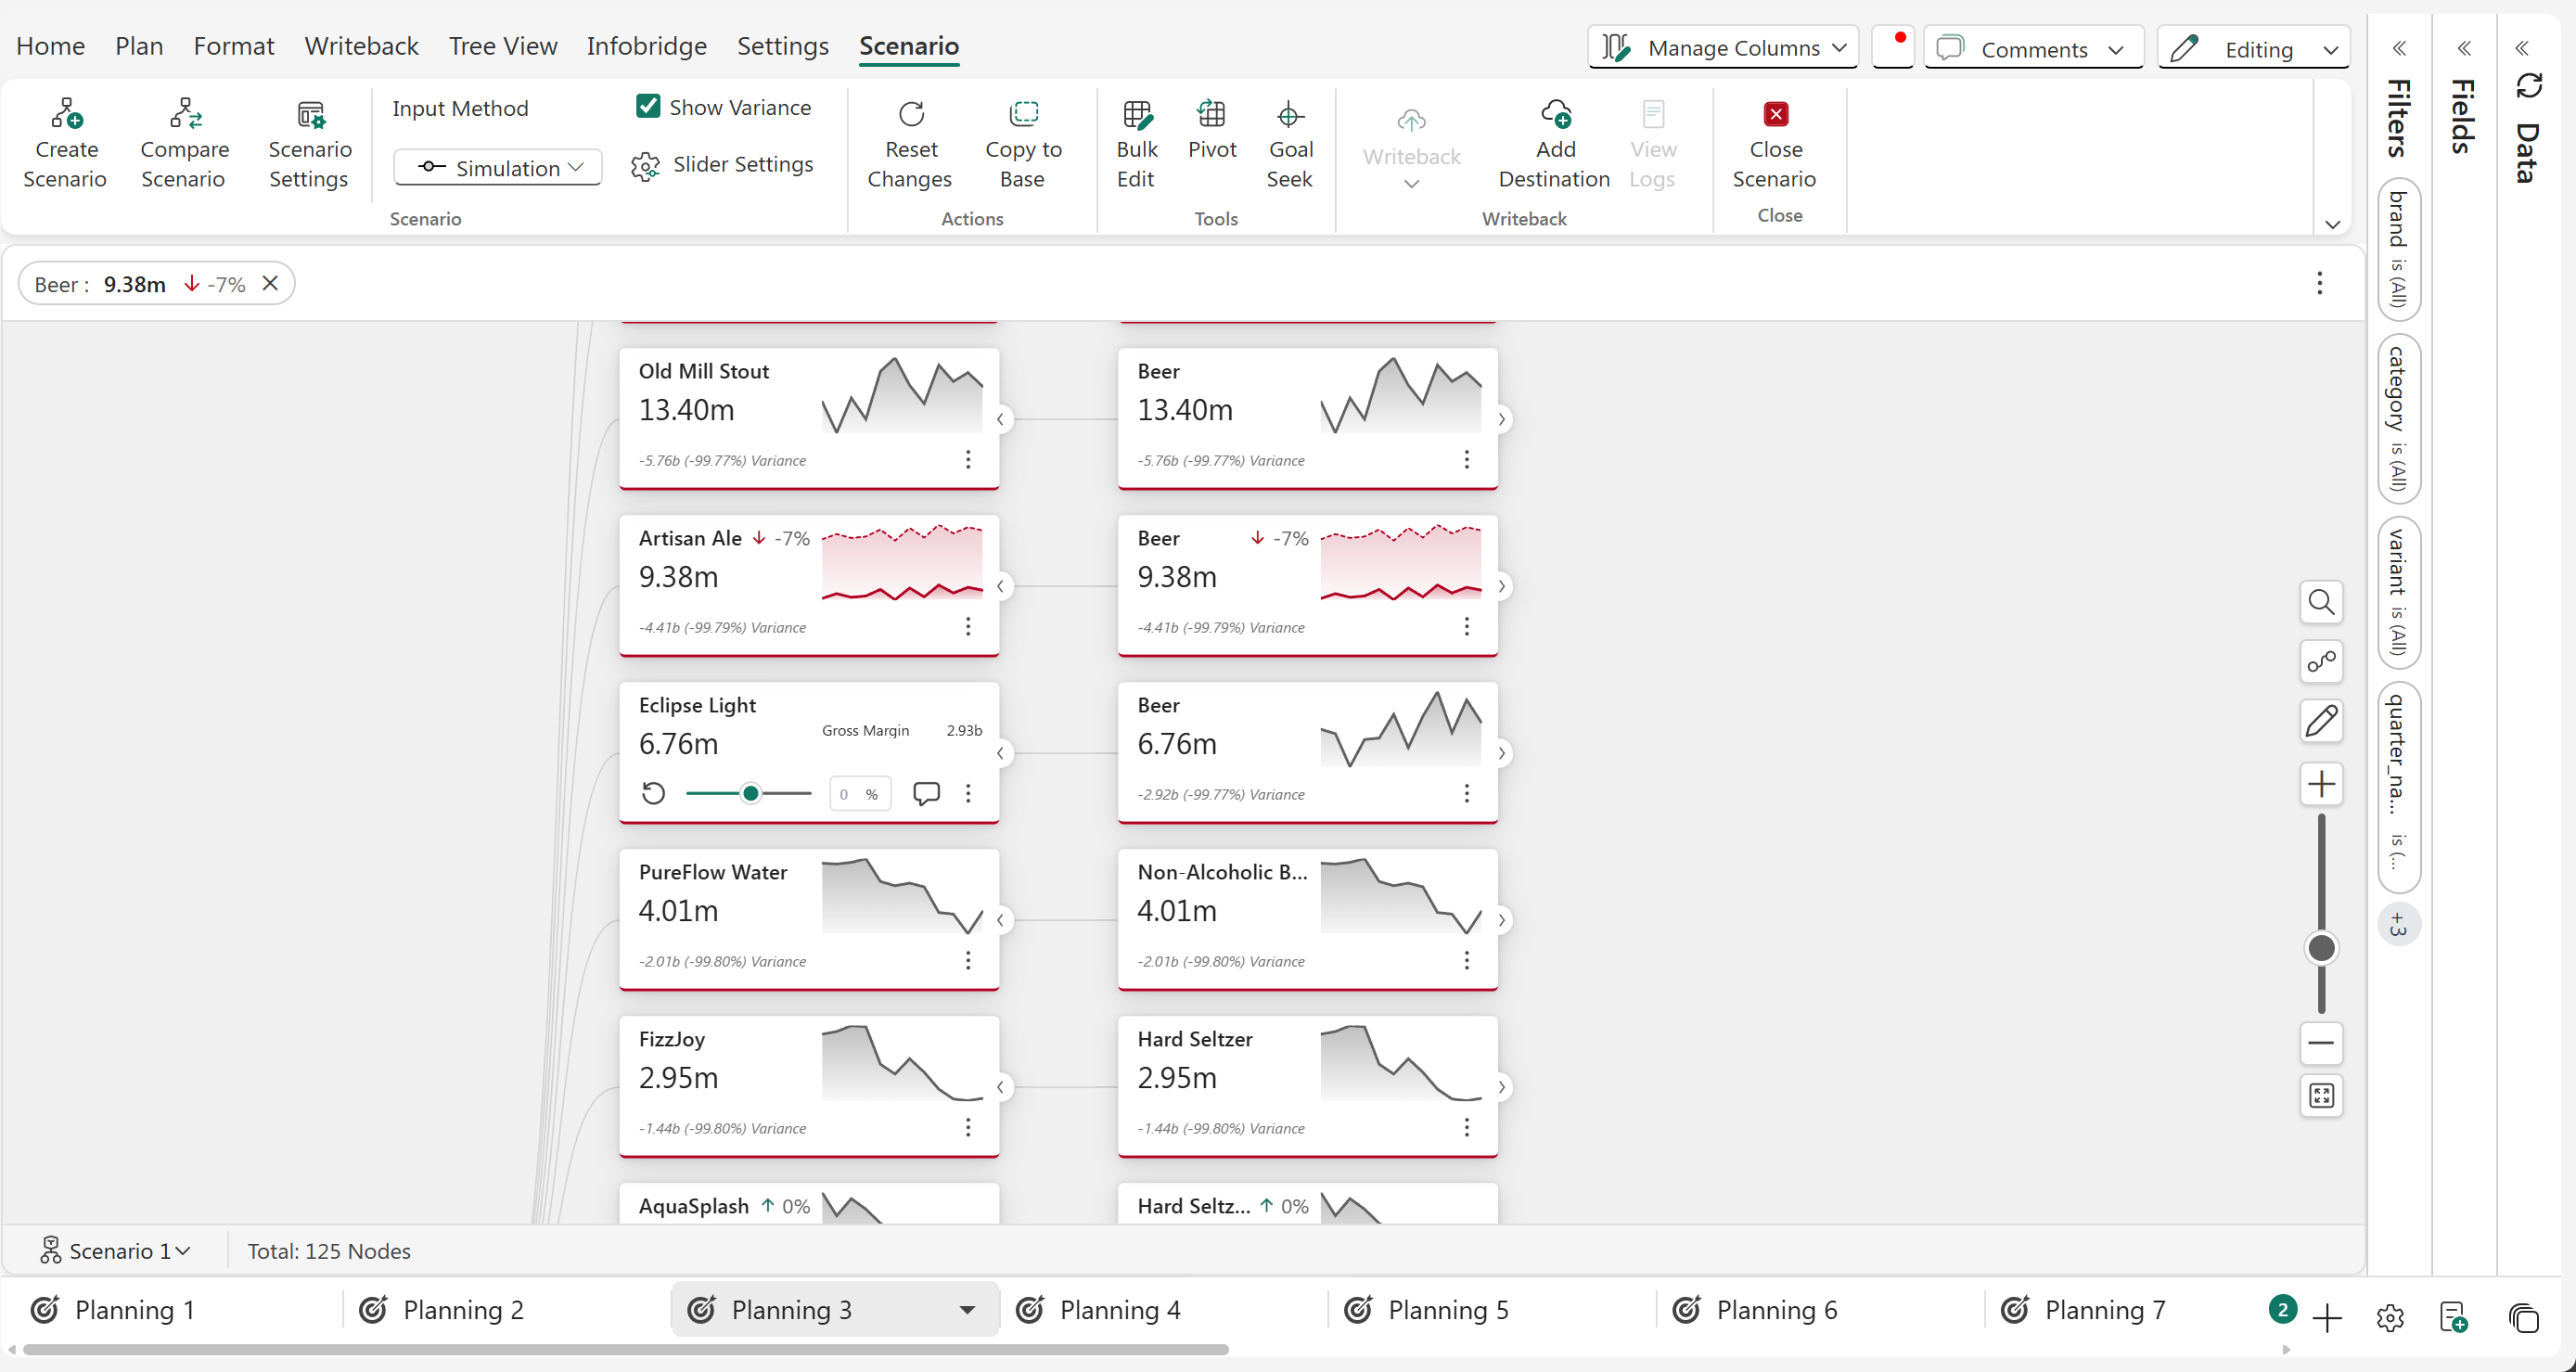Click the Goal Seek icon

(1289, 115)
